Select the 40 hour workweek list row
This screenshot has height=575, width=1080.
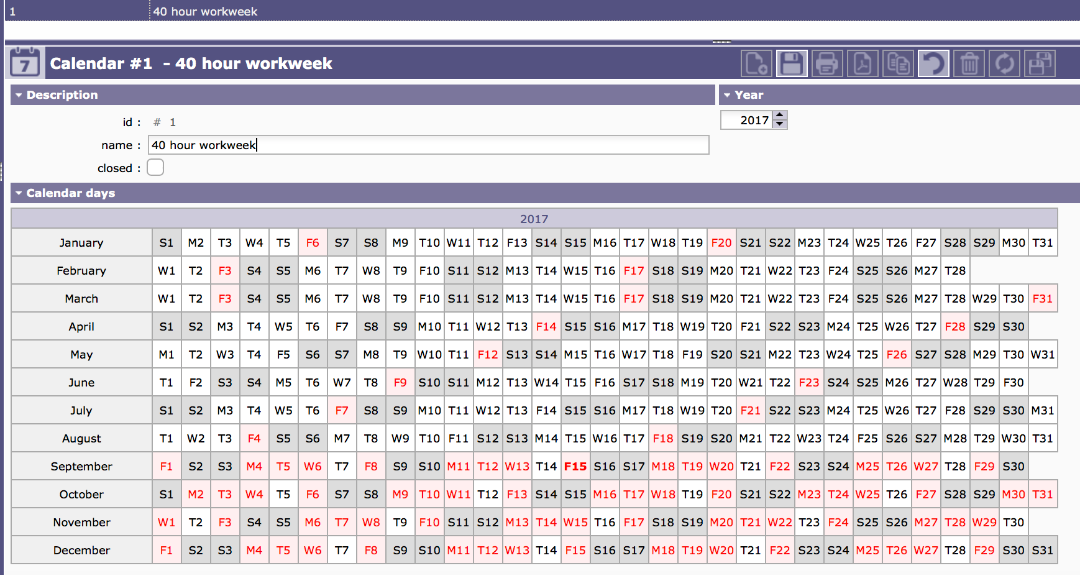point(205,12)
